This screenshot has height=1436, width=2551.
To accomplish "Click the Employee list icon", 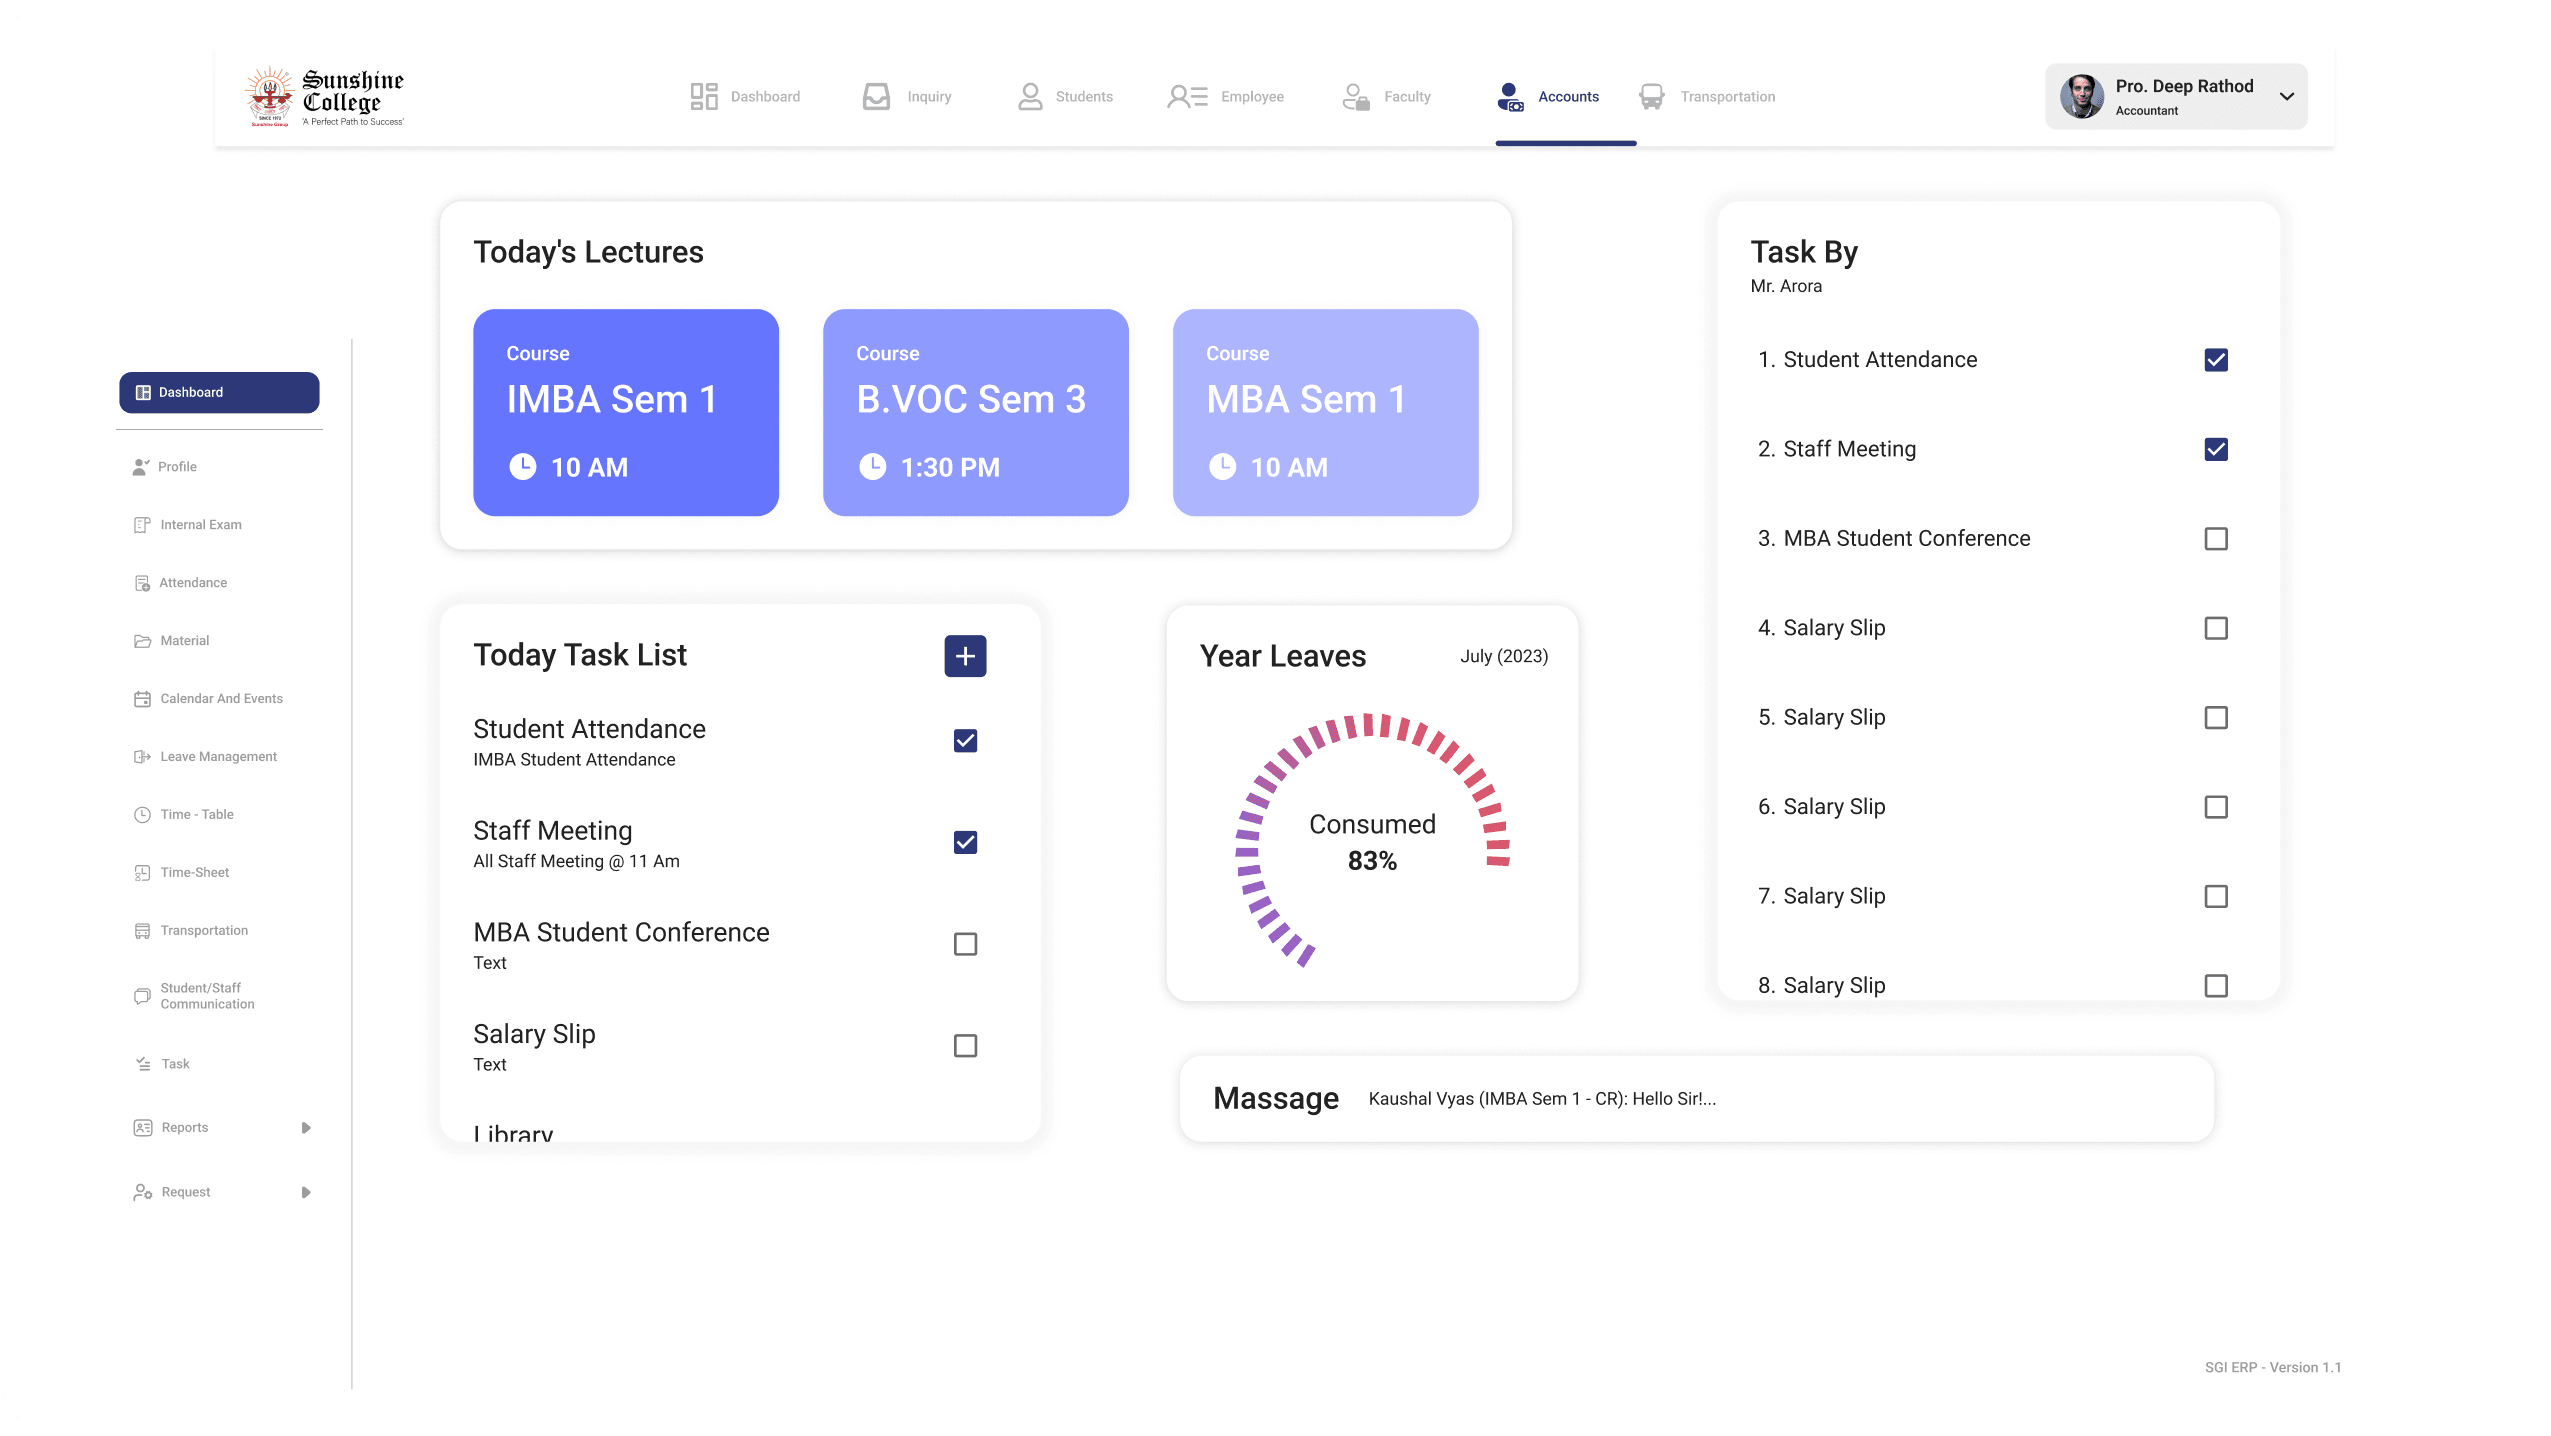I will pyautogui.click(x=1187, y=97).
